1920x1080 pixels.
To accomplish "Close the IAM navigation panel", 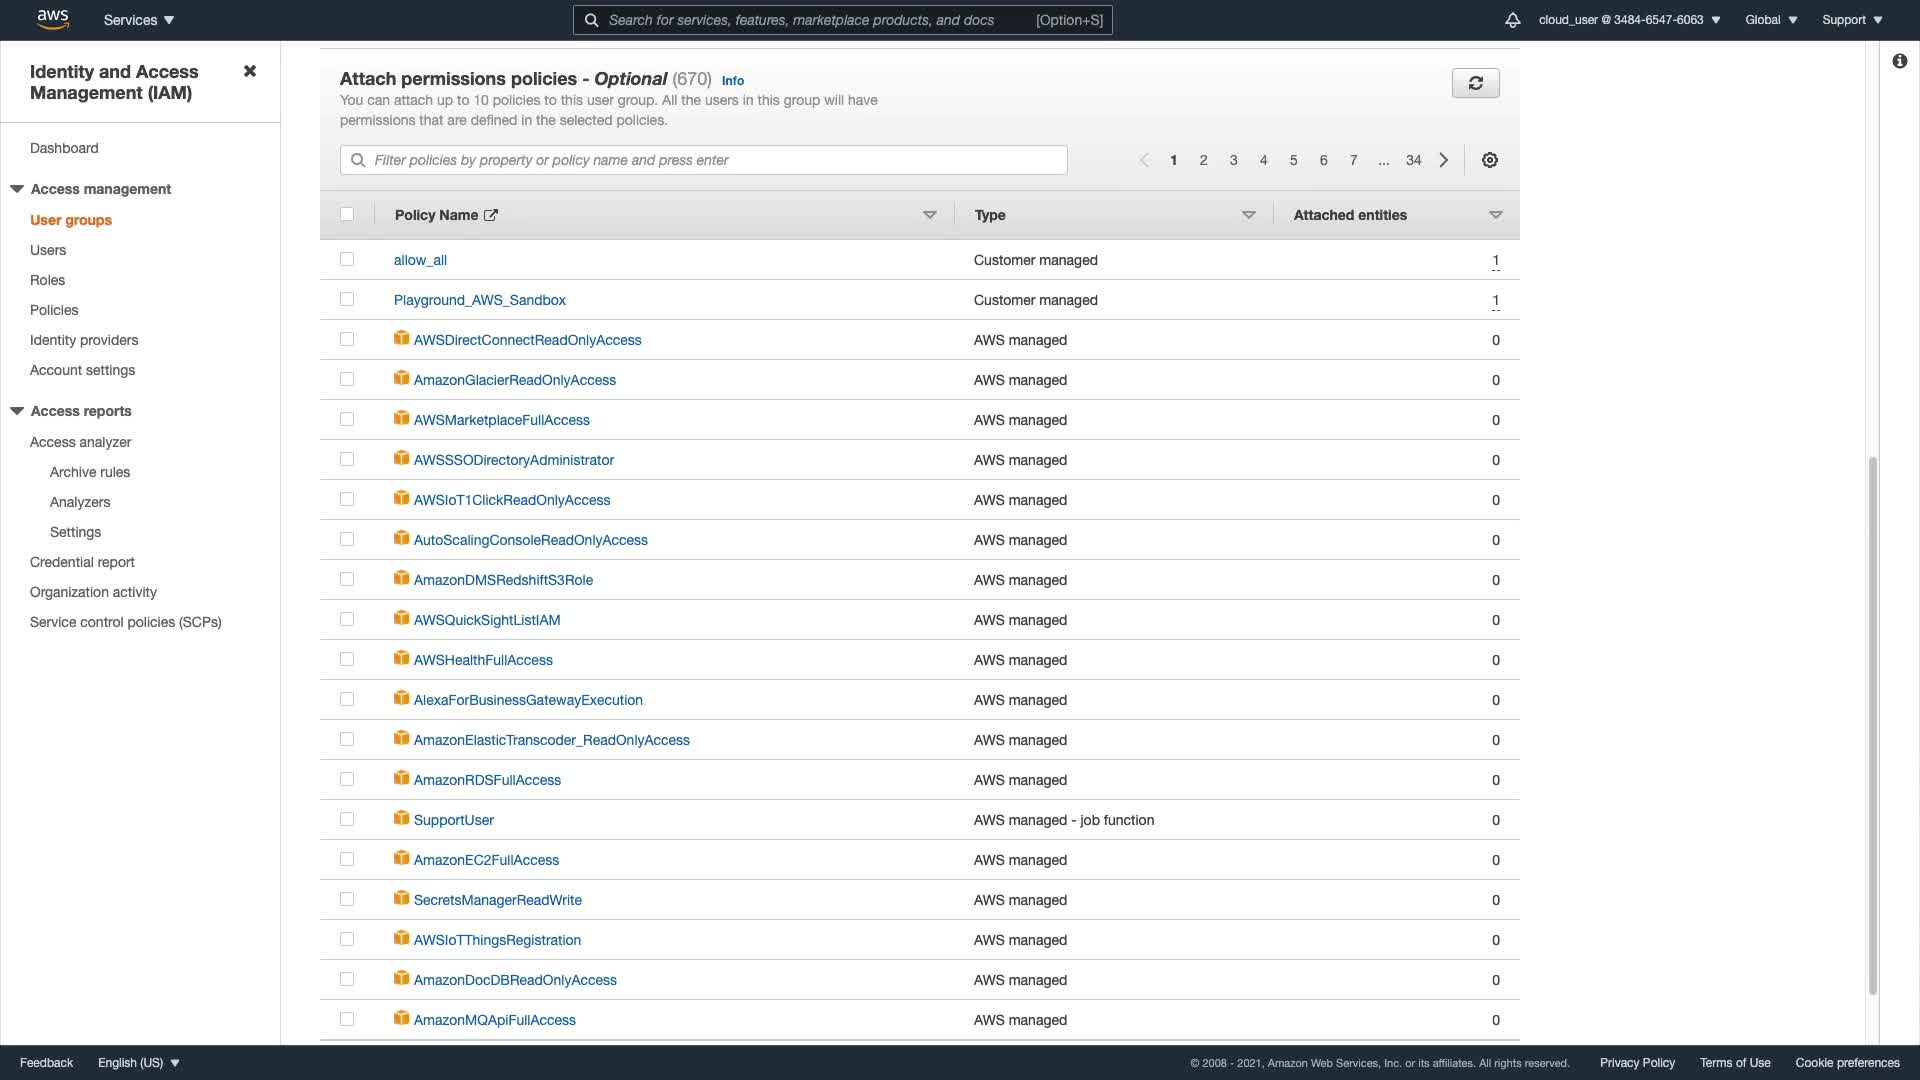I will tap(250, 71).
